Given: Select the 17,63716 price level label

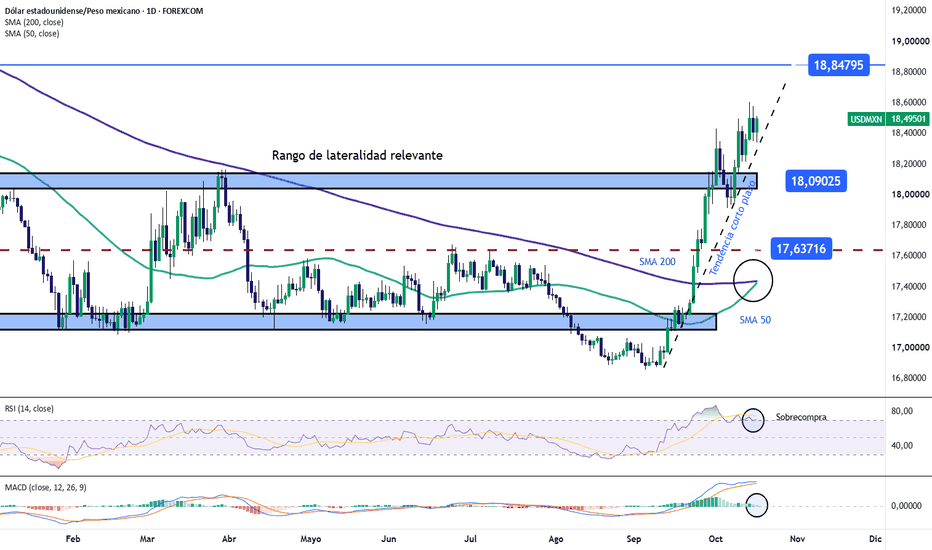Looking at the screenshot, I should point(801,249).
